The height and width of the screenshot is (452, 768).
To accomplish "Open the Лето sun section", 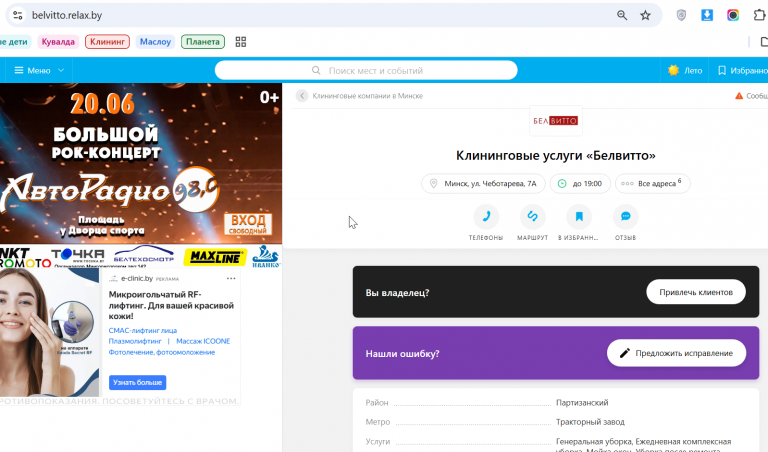I will (685, 71).
